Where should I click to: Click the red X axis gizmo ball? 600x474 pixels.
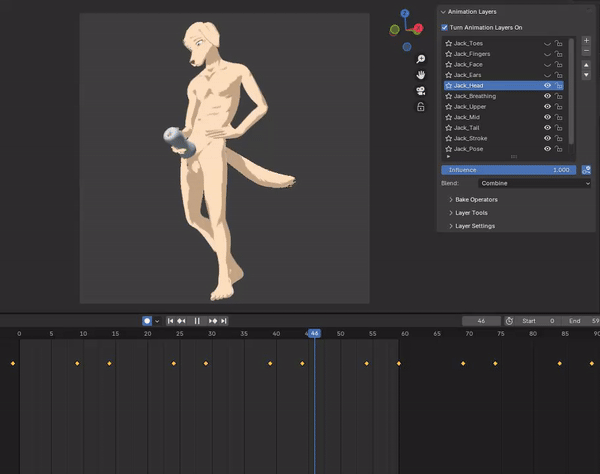[419, 28]
